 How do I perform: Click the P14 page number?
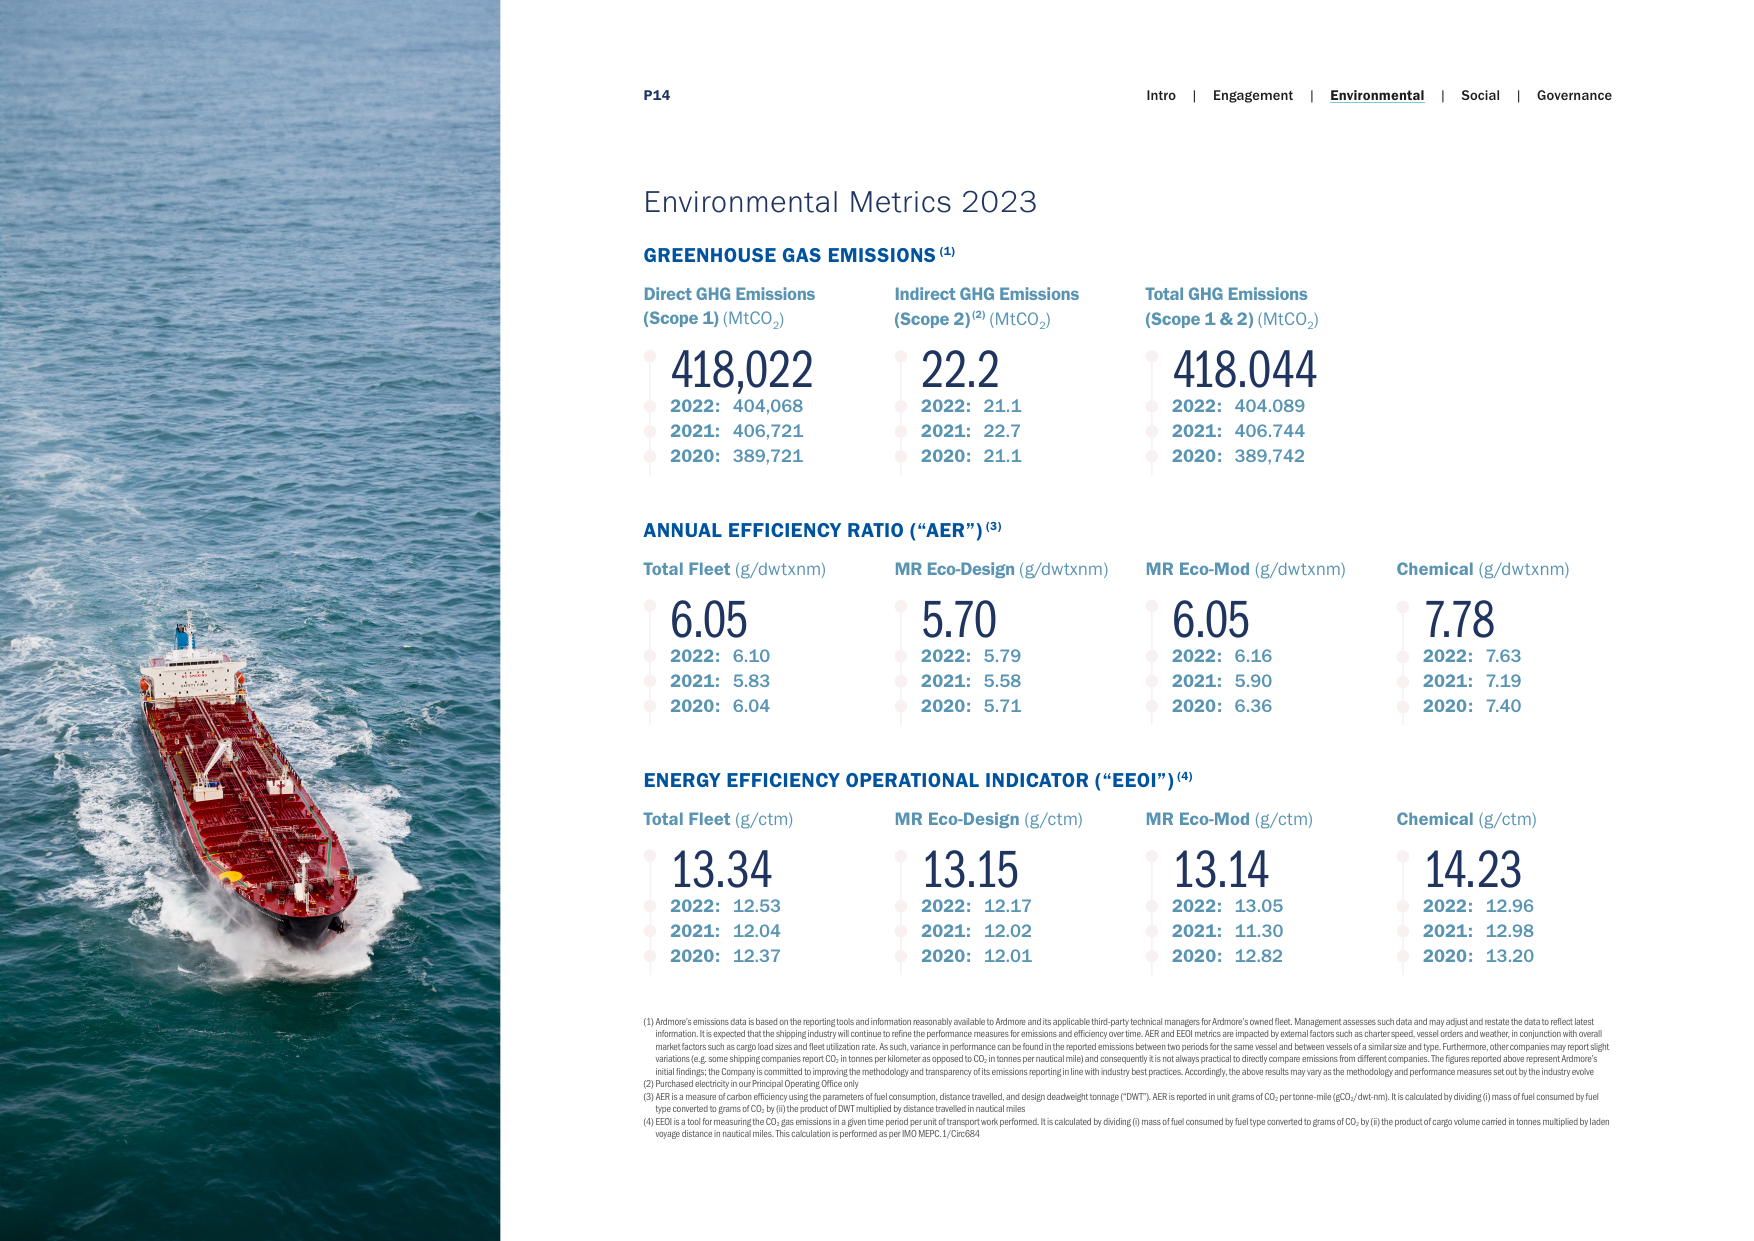[657, 96]
